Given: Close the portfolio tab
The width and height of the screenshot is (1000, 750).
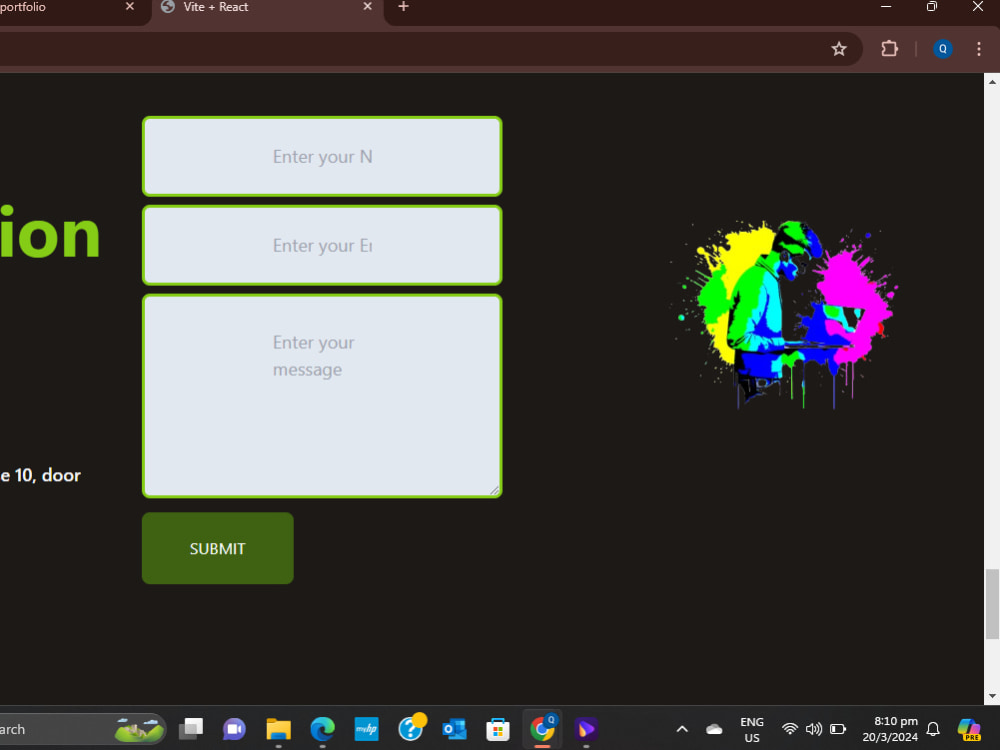Looking at the screenshot, I should point(130,6).
